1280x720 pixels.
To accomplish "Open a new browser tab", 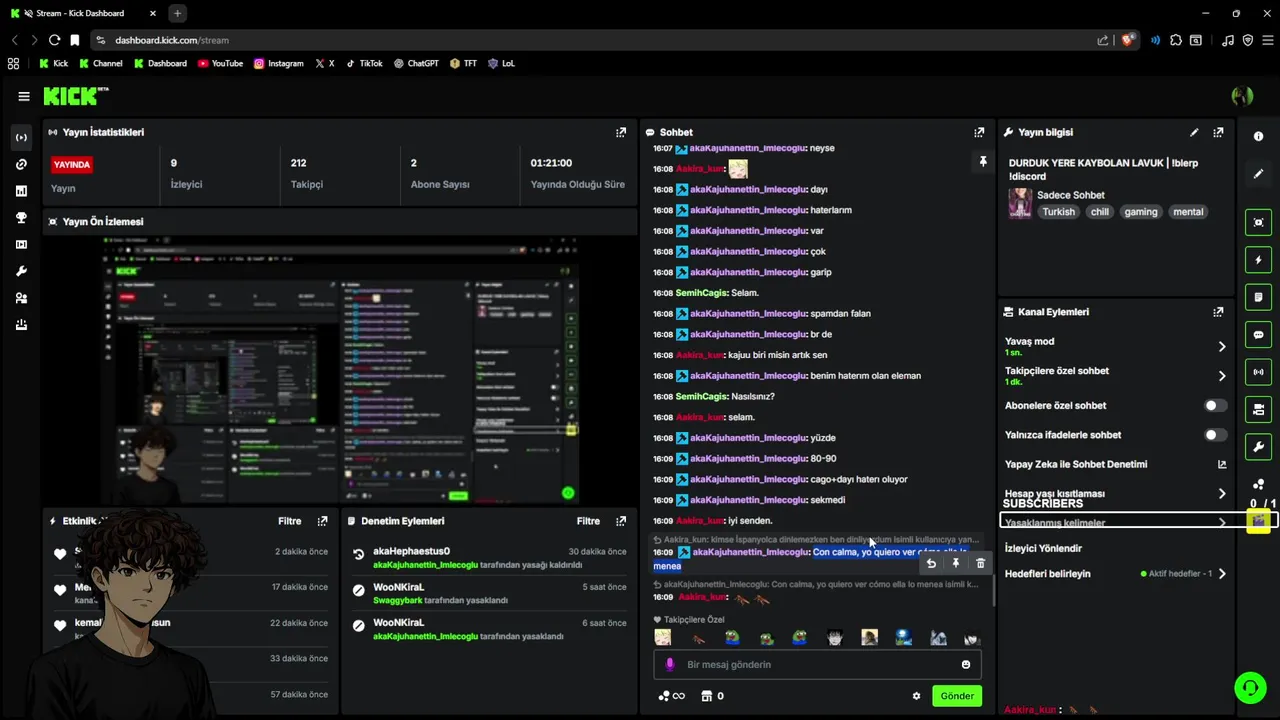I will point(177,13).
